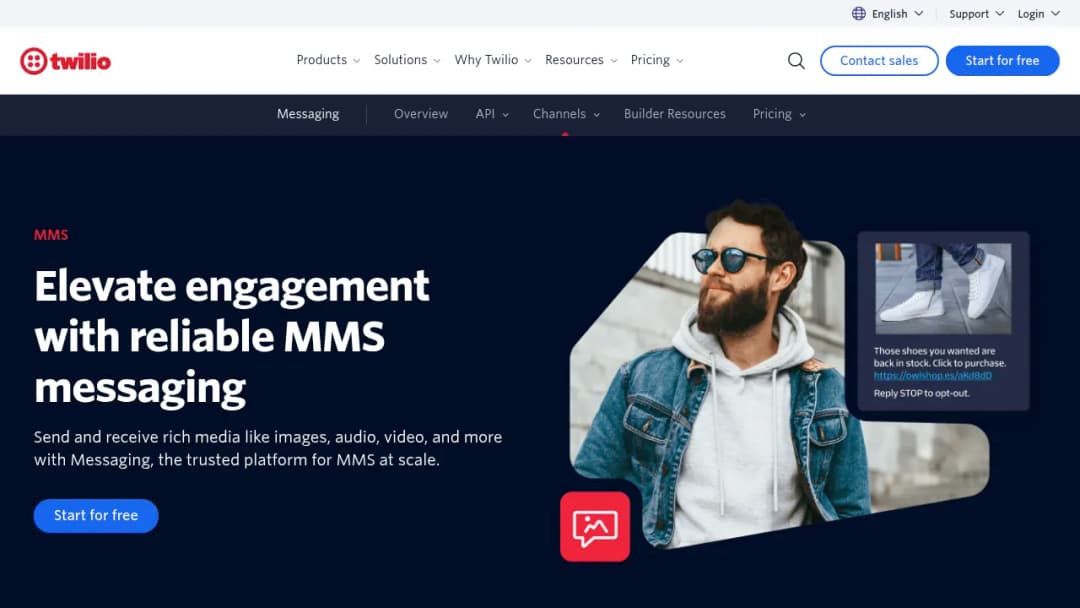Open the Why Twilio menu
The width and height of the screenshot is (1080, 608).
click(492, 60)
